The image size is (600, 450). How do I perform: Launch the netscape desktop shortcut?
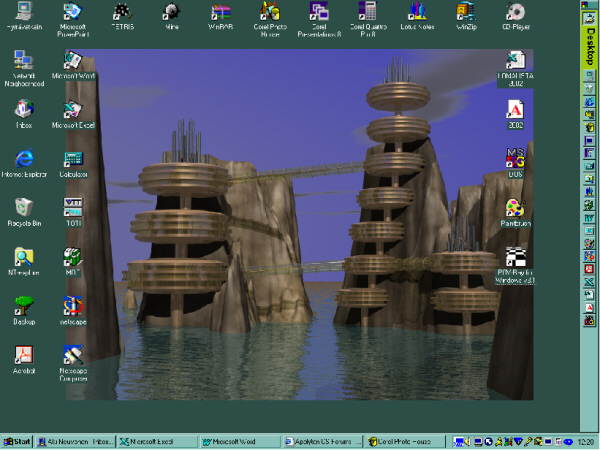point(73,311)
